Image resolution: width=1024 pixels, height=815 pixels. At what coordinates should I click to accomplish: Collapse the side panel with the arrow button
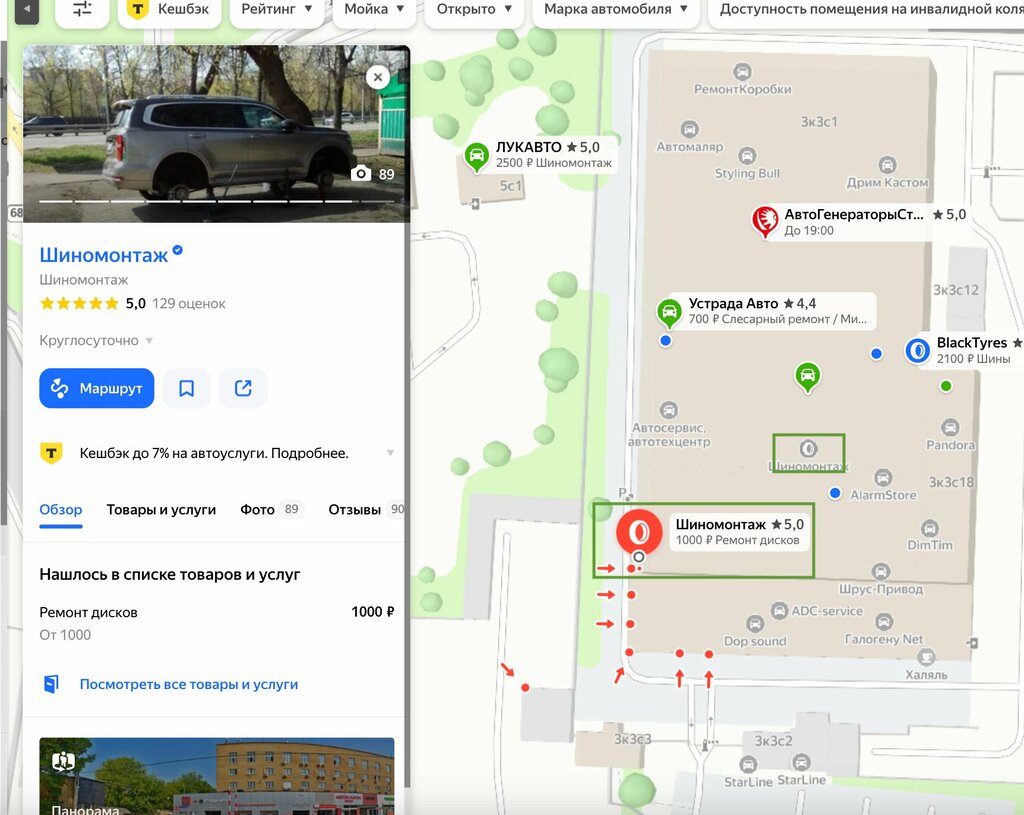[x=27, y=9]
